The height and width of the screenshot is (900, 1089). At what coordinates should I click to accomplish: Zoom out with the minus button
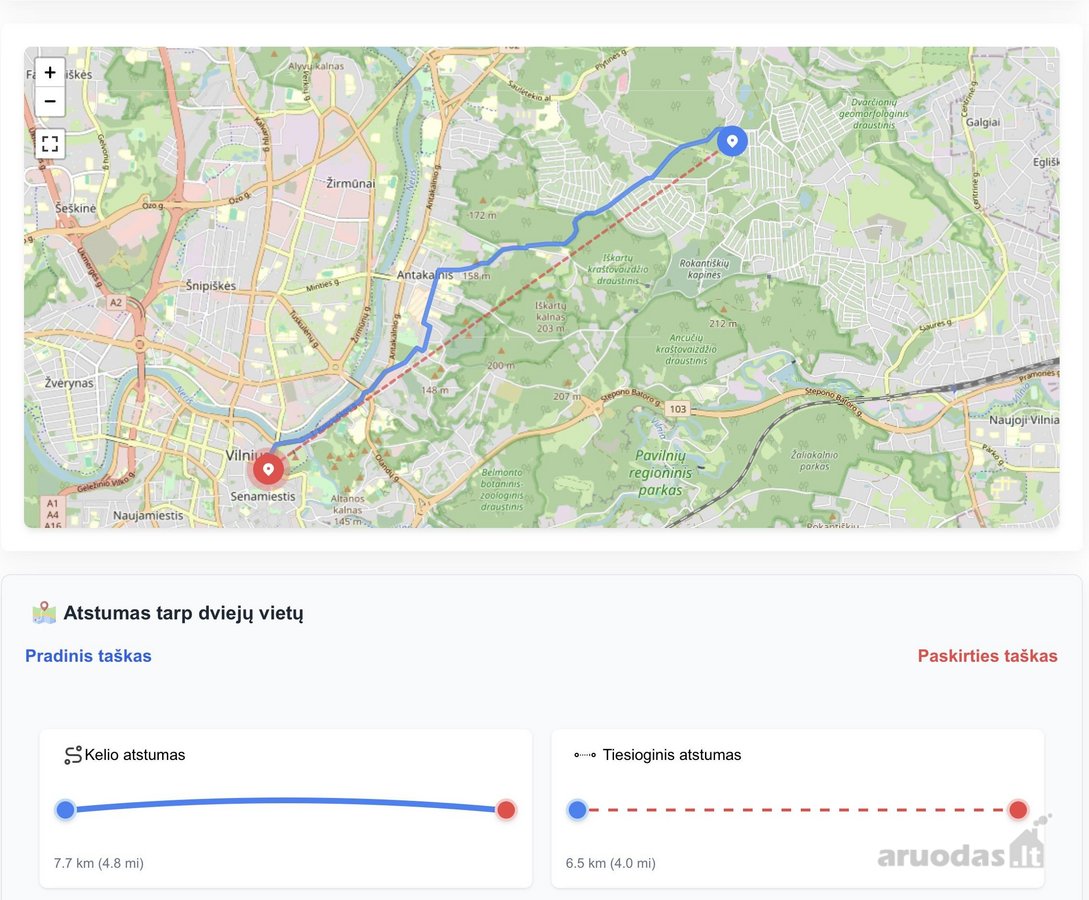(x=50, y=101)
